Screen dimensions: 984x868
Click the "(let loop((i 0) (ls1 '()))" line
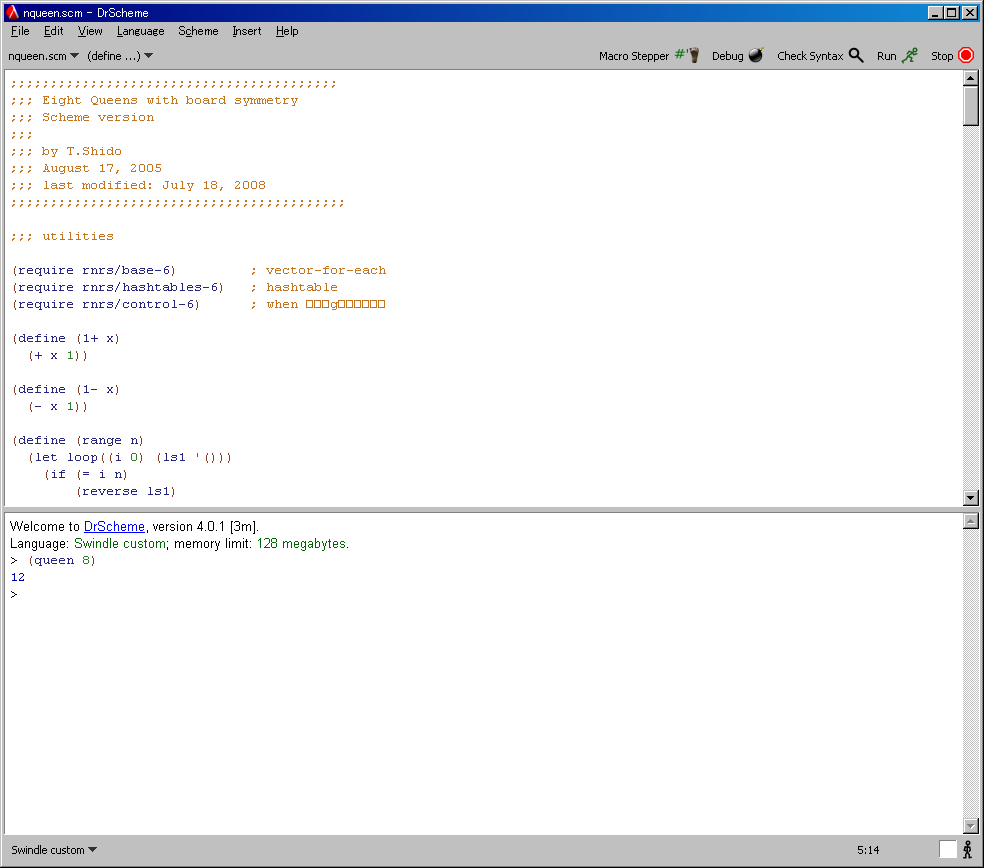[130, 458]
